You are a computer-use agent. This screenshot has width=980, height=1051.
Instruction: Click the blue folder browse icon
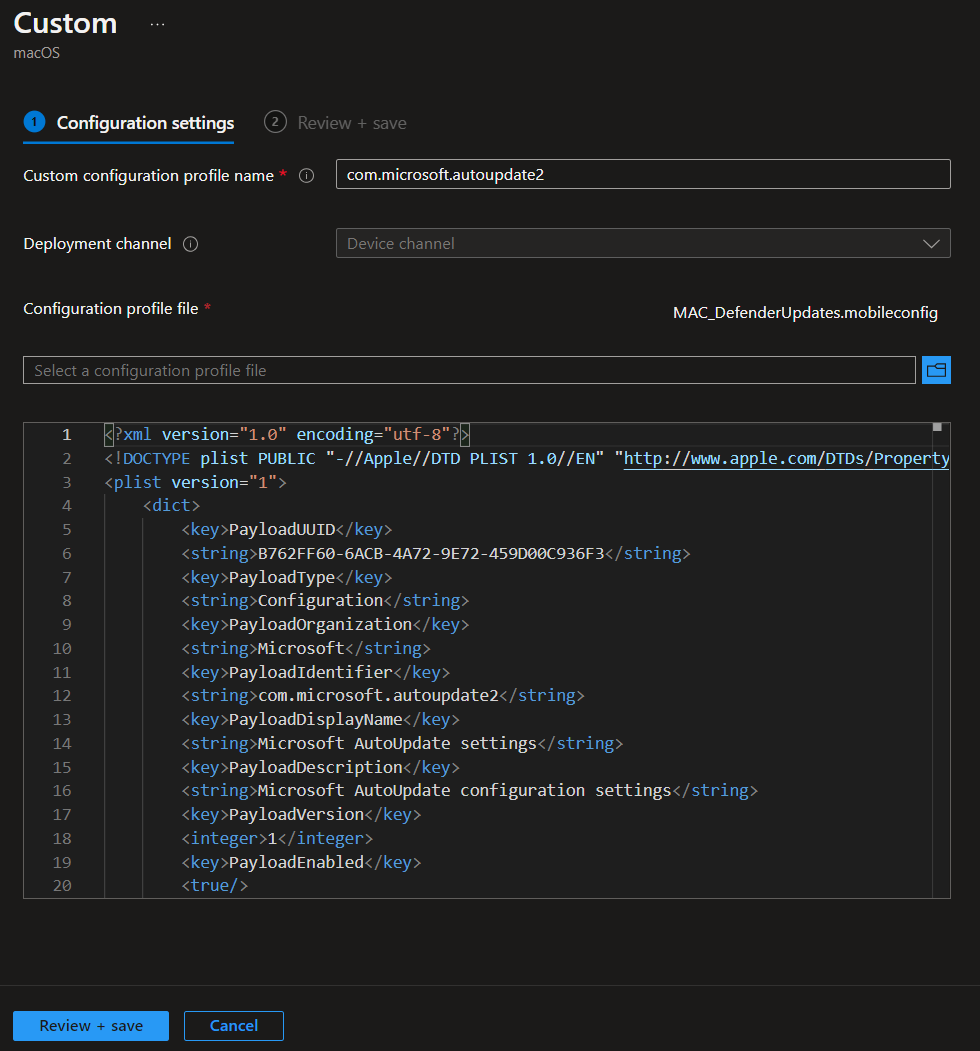(x=936, y=370)
